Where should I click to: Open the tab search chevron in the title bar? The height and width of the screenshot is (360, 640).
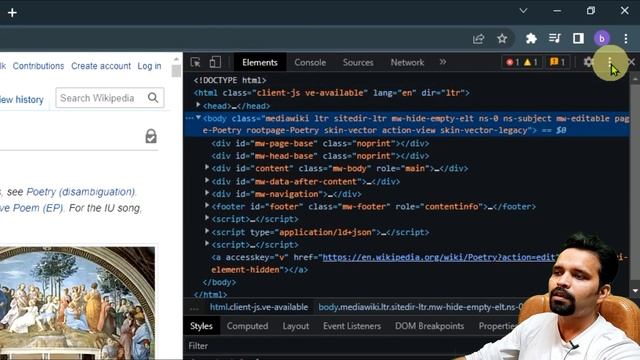(x=523, y=11)
